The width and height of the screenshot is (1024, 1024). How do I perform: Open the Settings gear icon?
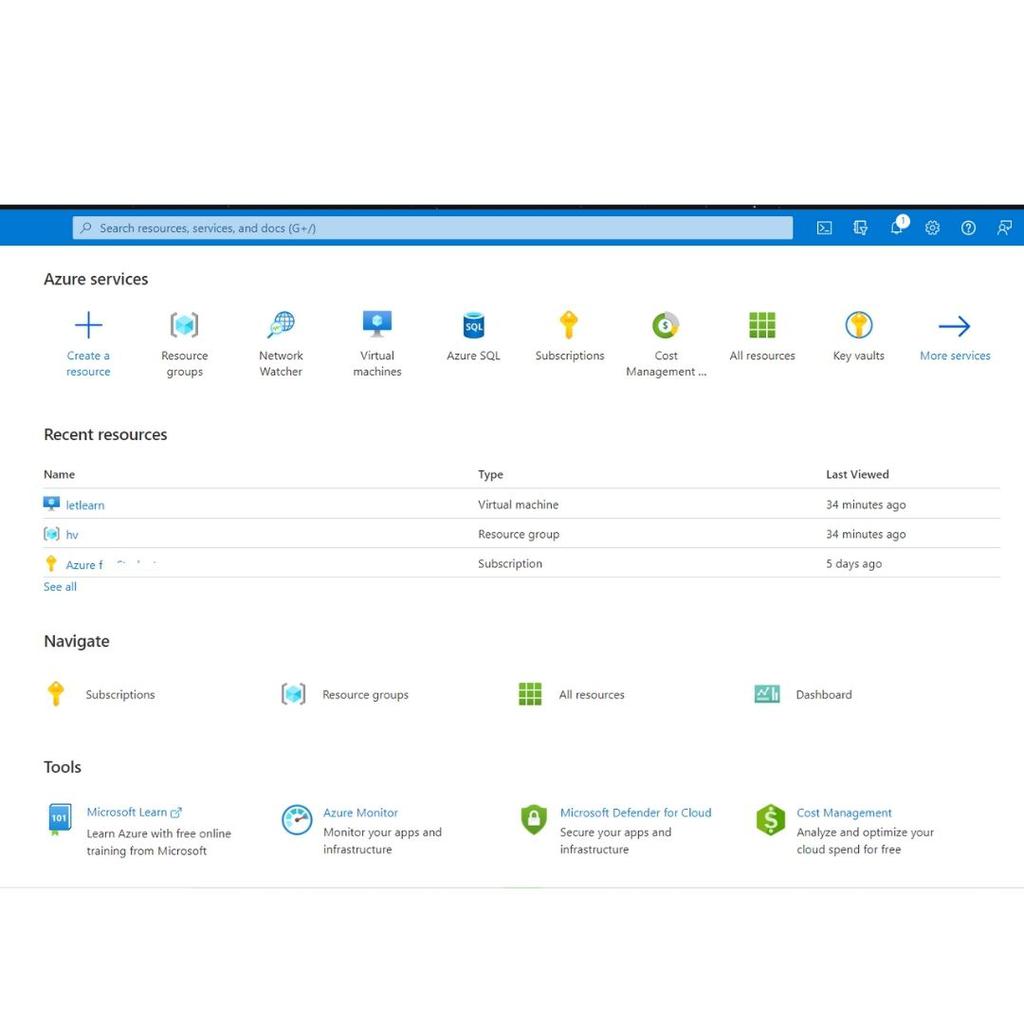932,227
